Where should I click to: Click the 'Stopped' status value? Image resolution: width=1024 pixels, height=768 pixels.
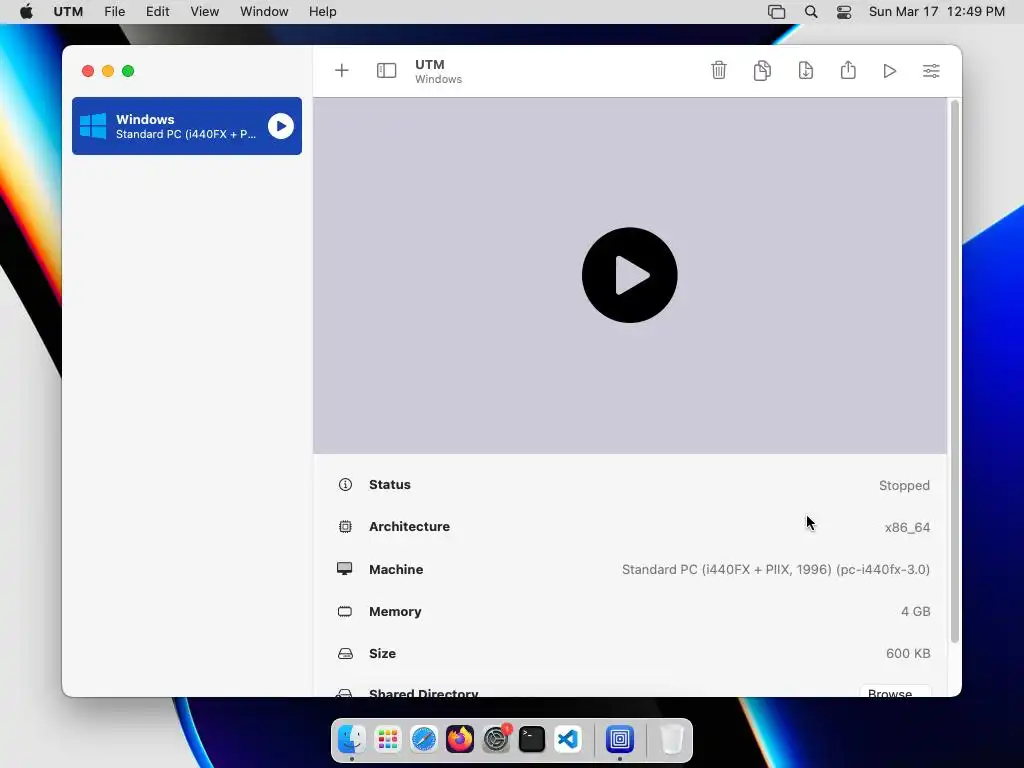click(x=904, y=485)
